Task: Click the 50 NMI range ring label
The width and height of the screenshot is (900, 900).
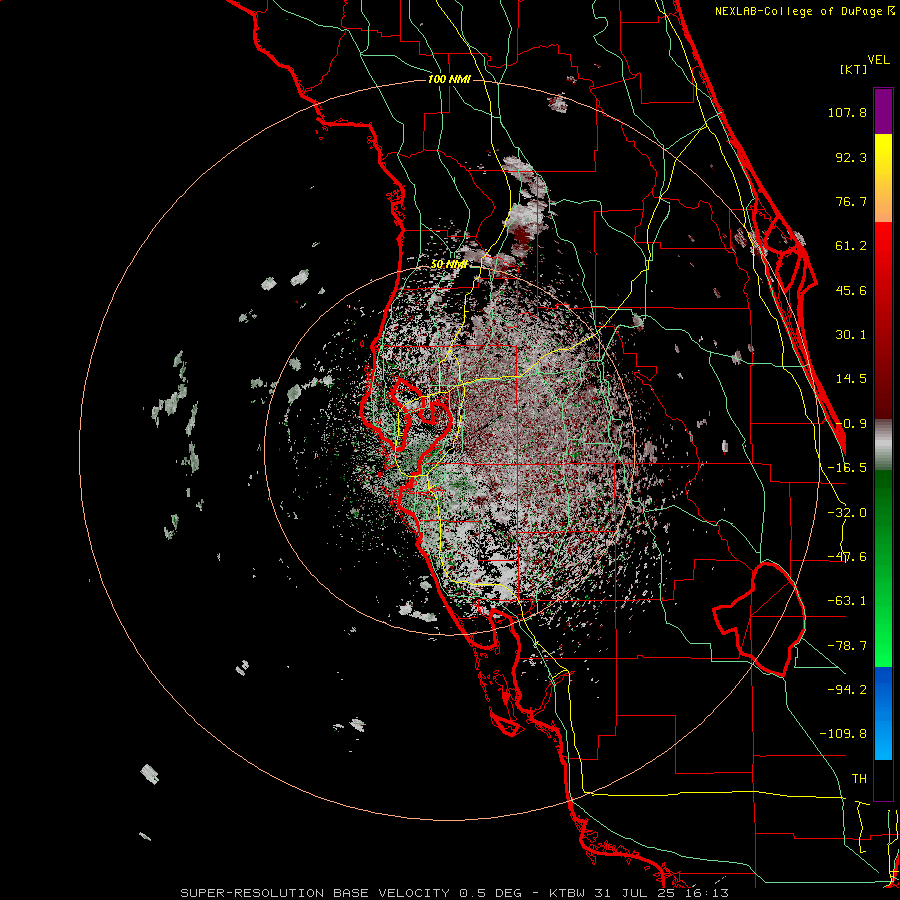Action: pyautogui.click(x=449, y=264)
